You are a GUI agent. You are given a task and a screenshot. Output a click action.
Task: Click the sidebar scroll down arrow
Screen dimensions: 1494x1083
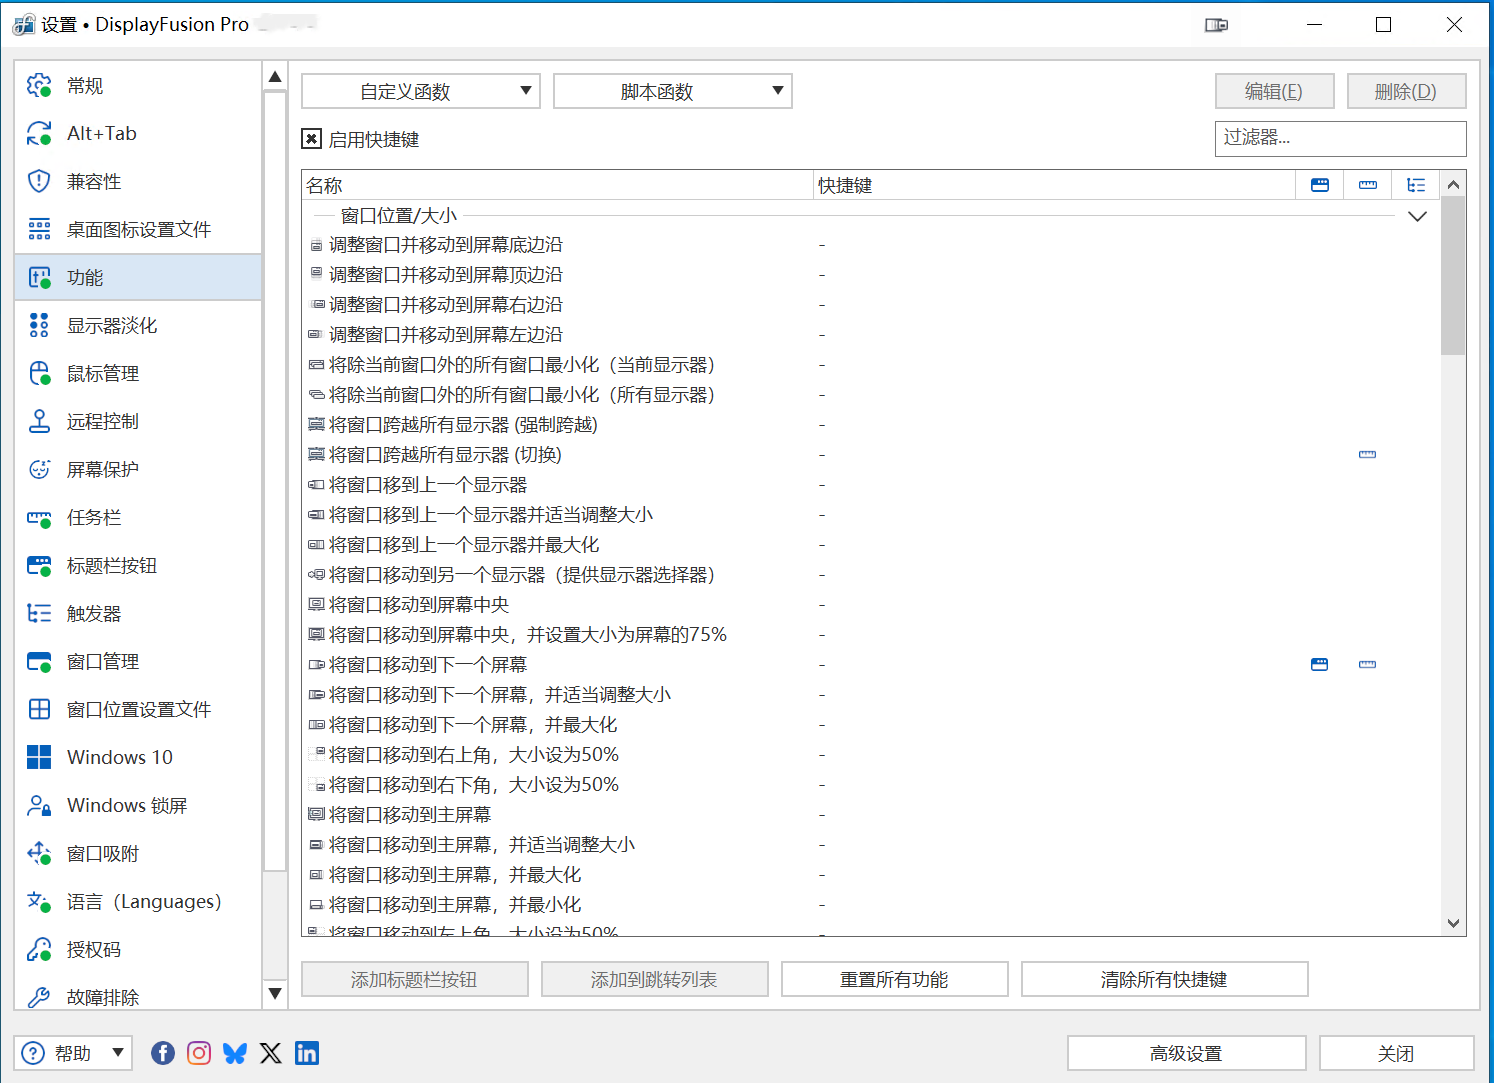point(275,994)
